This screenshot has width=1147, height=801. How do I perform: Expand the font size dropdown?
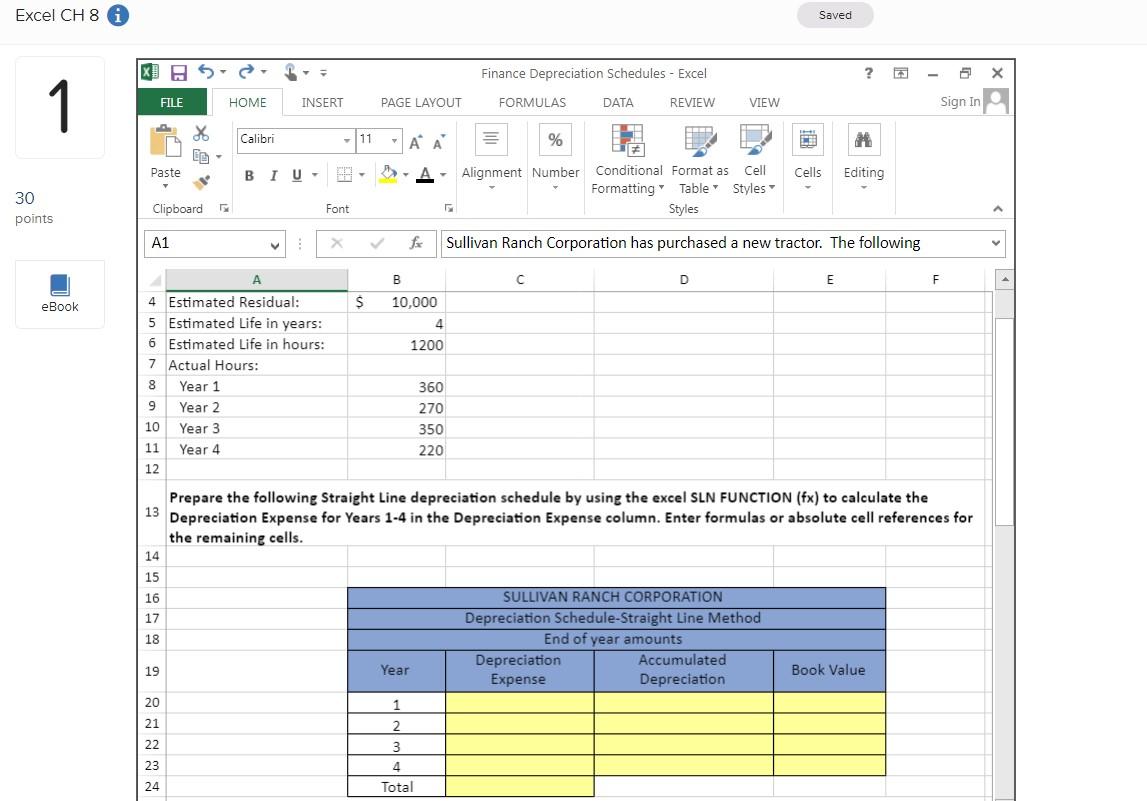coord(394,140)
